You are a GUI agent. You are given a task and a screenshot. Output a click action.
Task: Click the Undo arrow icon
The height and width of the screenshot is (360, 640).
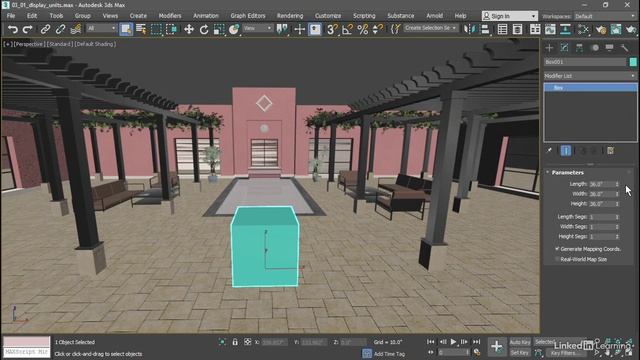point(13,29)
